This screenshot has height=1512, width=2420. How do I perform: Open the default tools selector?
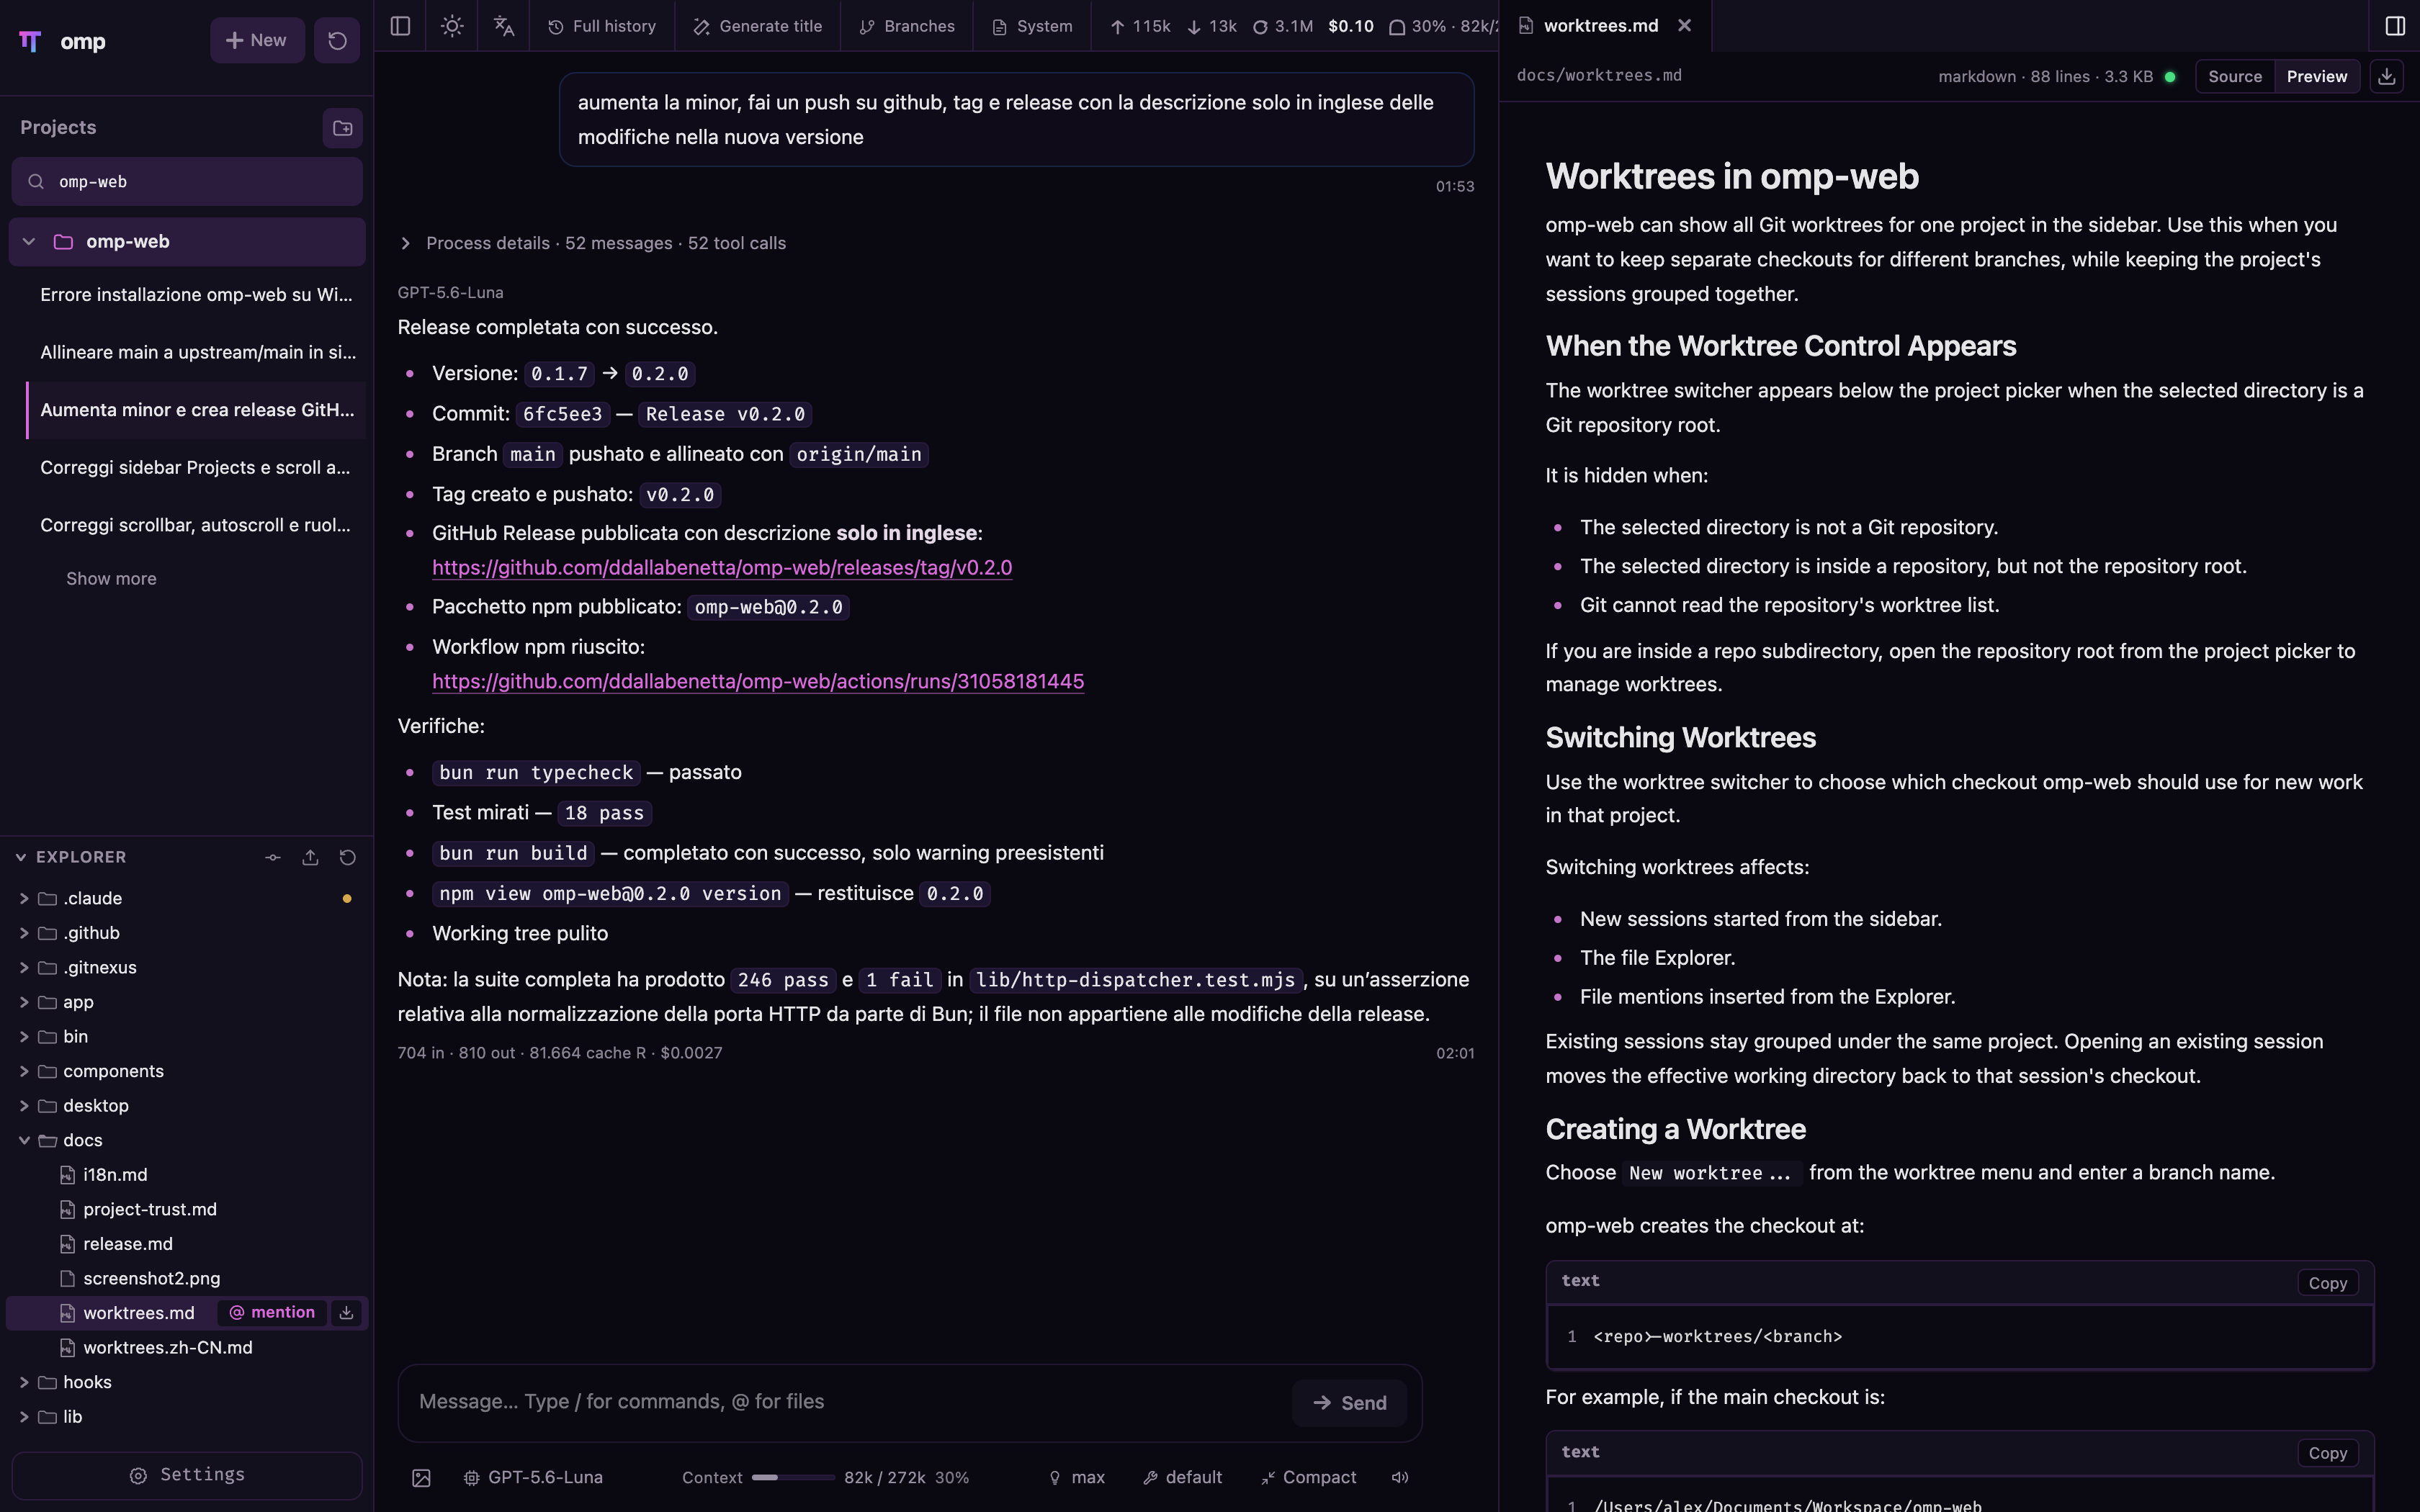tap(1182, 1478)
